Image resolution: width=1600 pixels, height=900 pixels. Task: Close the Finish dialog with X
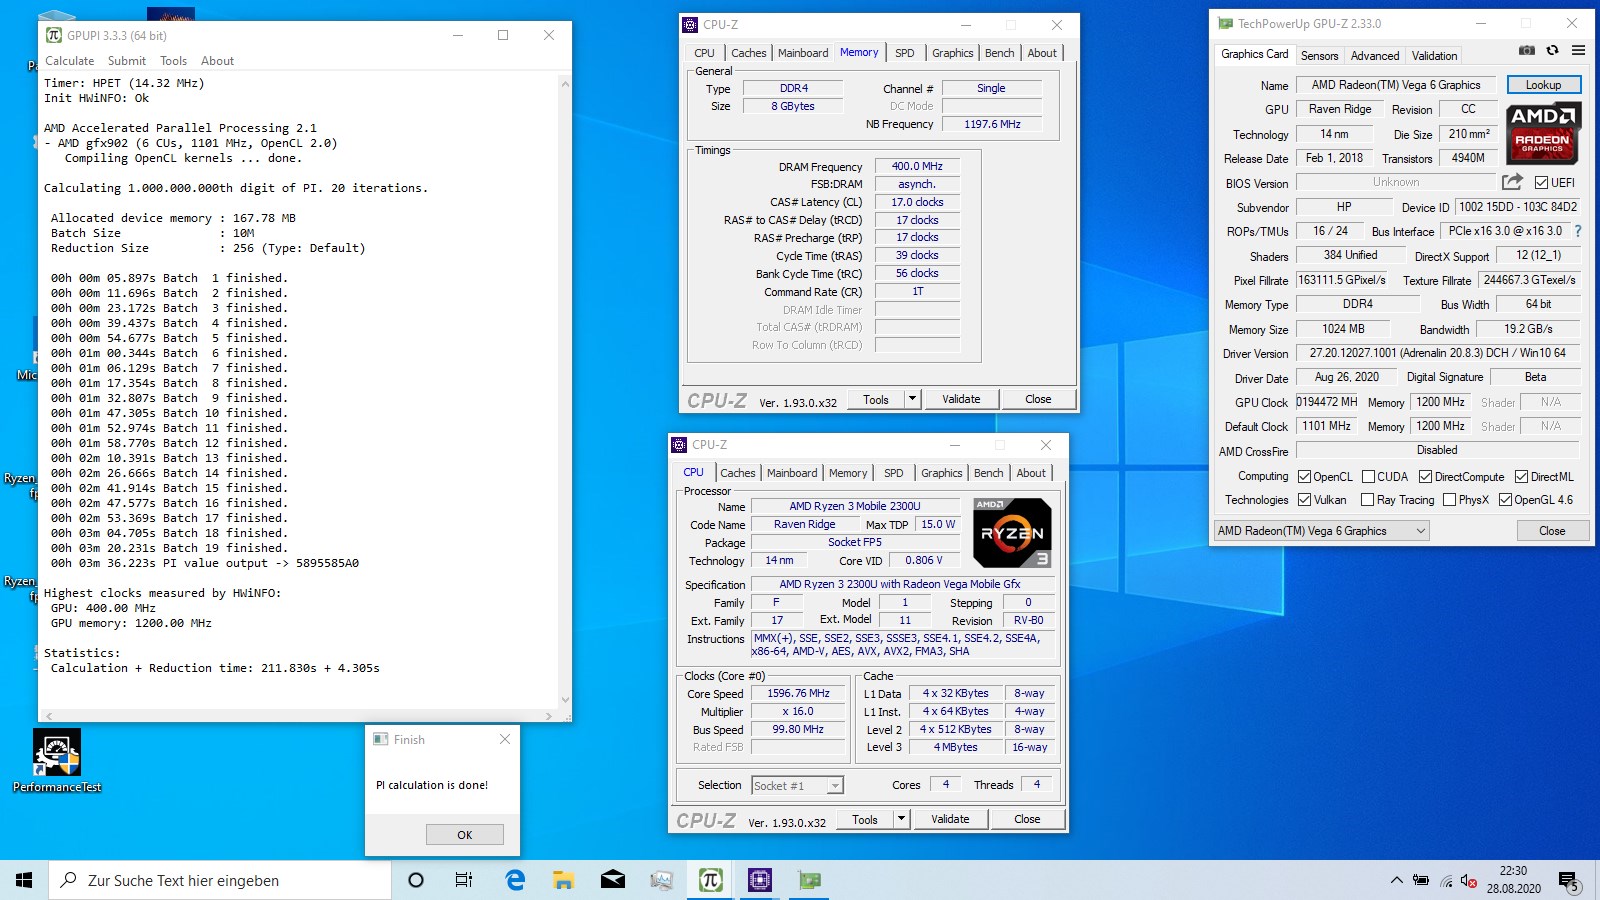point(505,739)
